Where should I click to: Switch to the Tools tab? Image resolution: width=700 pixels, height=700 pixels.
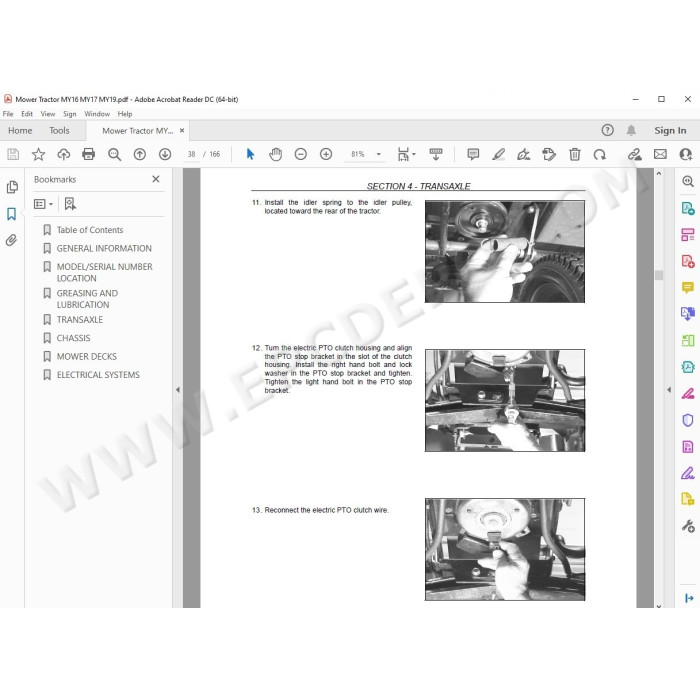pyautogui.click(x=59, y=130)
